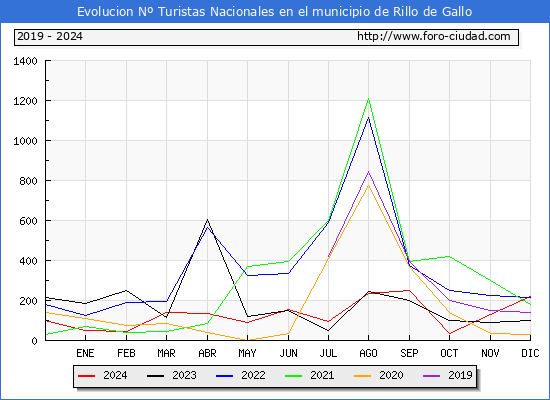Click the green 2021 line point at OCT
The image size is (550, 400).
[449, 256]
